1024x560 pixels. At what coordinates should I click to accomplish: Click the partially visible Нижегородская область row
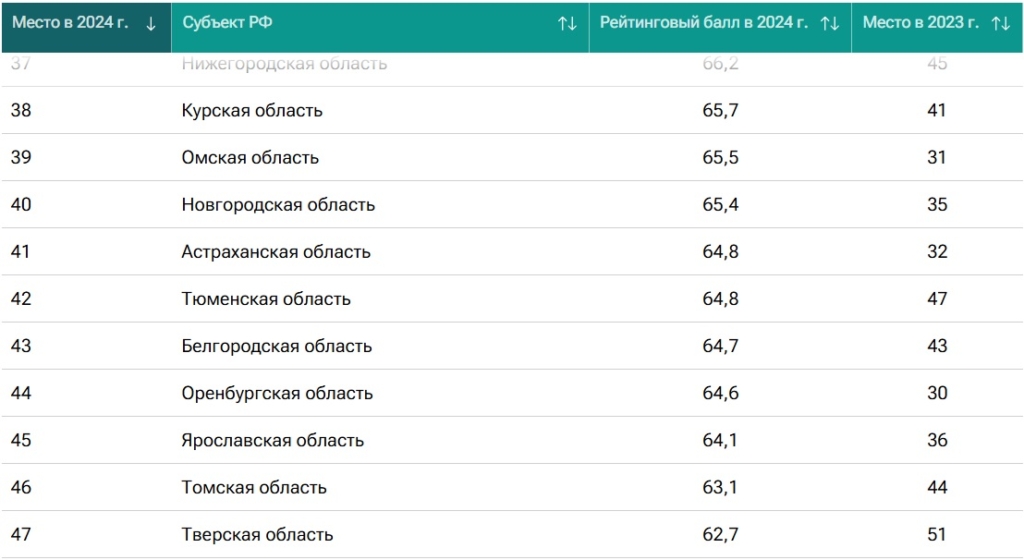284,65
